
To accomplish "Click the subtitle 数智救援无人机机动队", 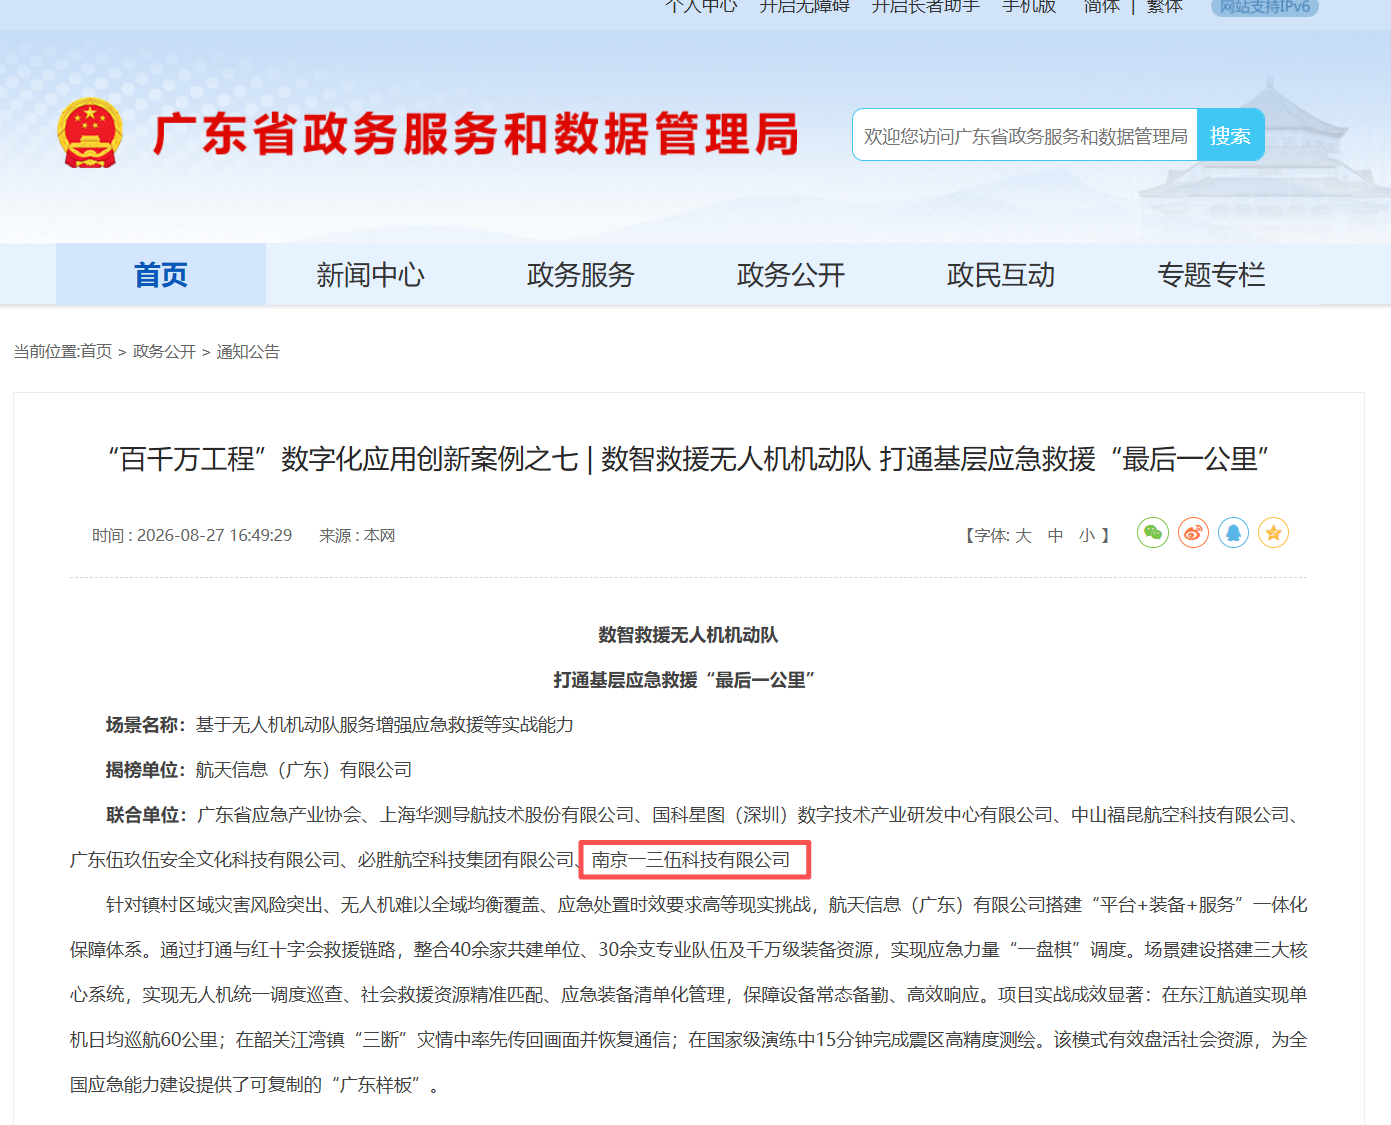I will coord(688,635).
